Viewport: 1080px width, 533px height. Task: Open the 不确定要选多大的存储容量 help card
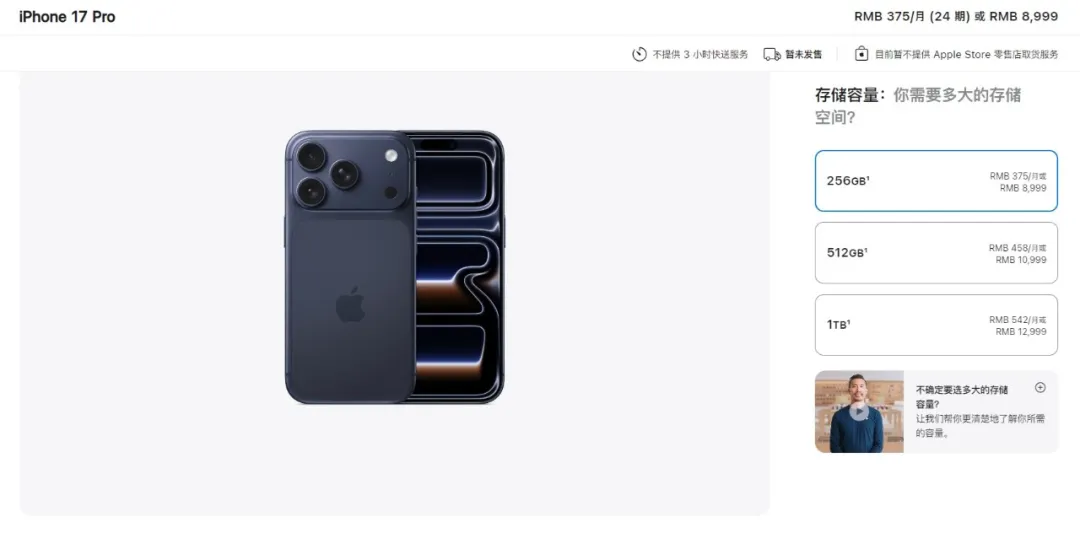[x=936, y=412]
